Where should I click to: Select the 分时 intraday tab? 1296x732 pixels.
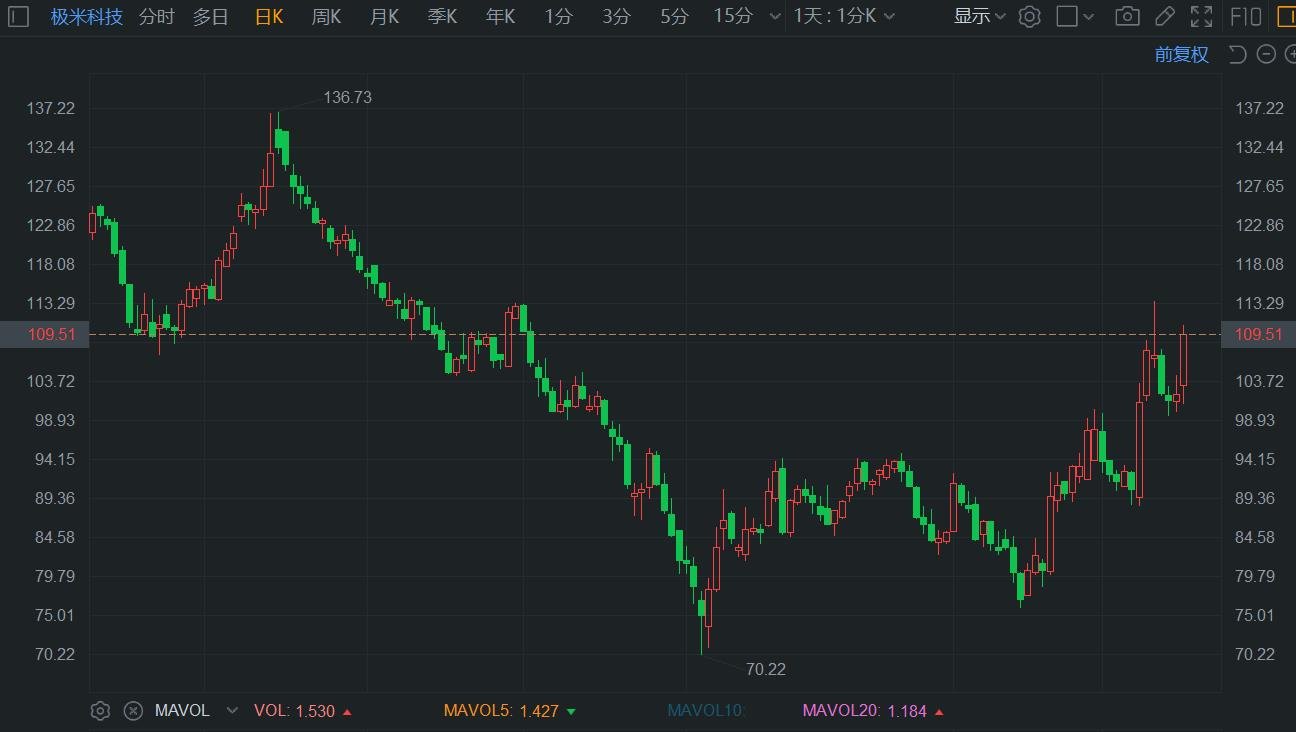(x=156, y=16)
